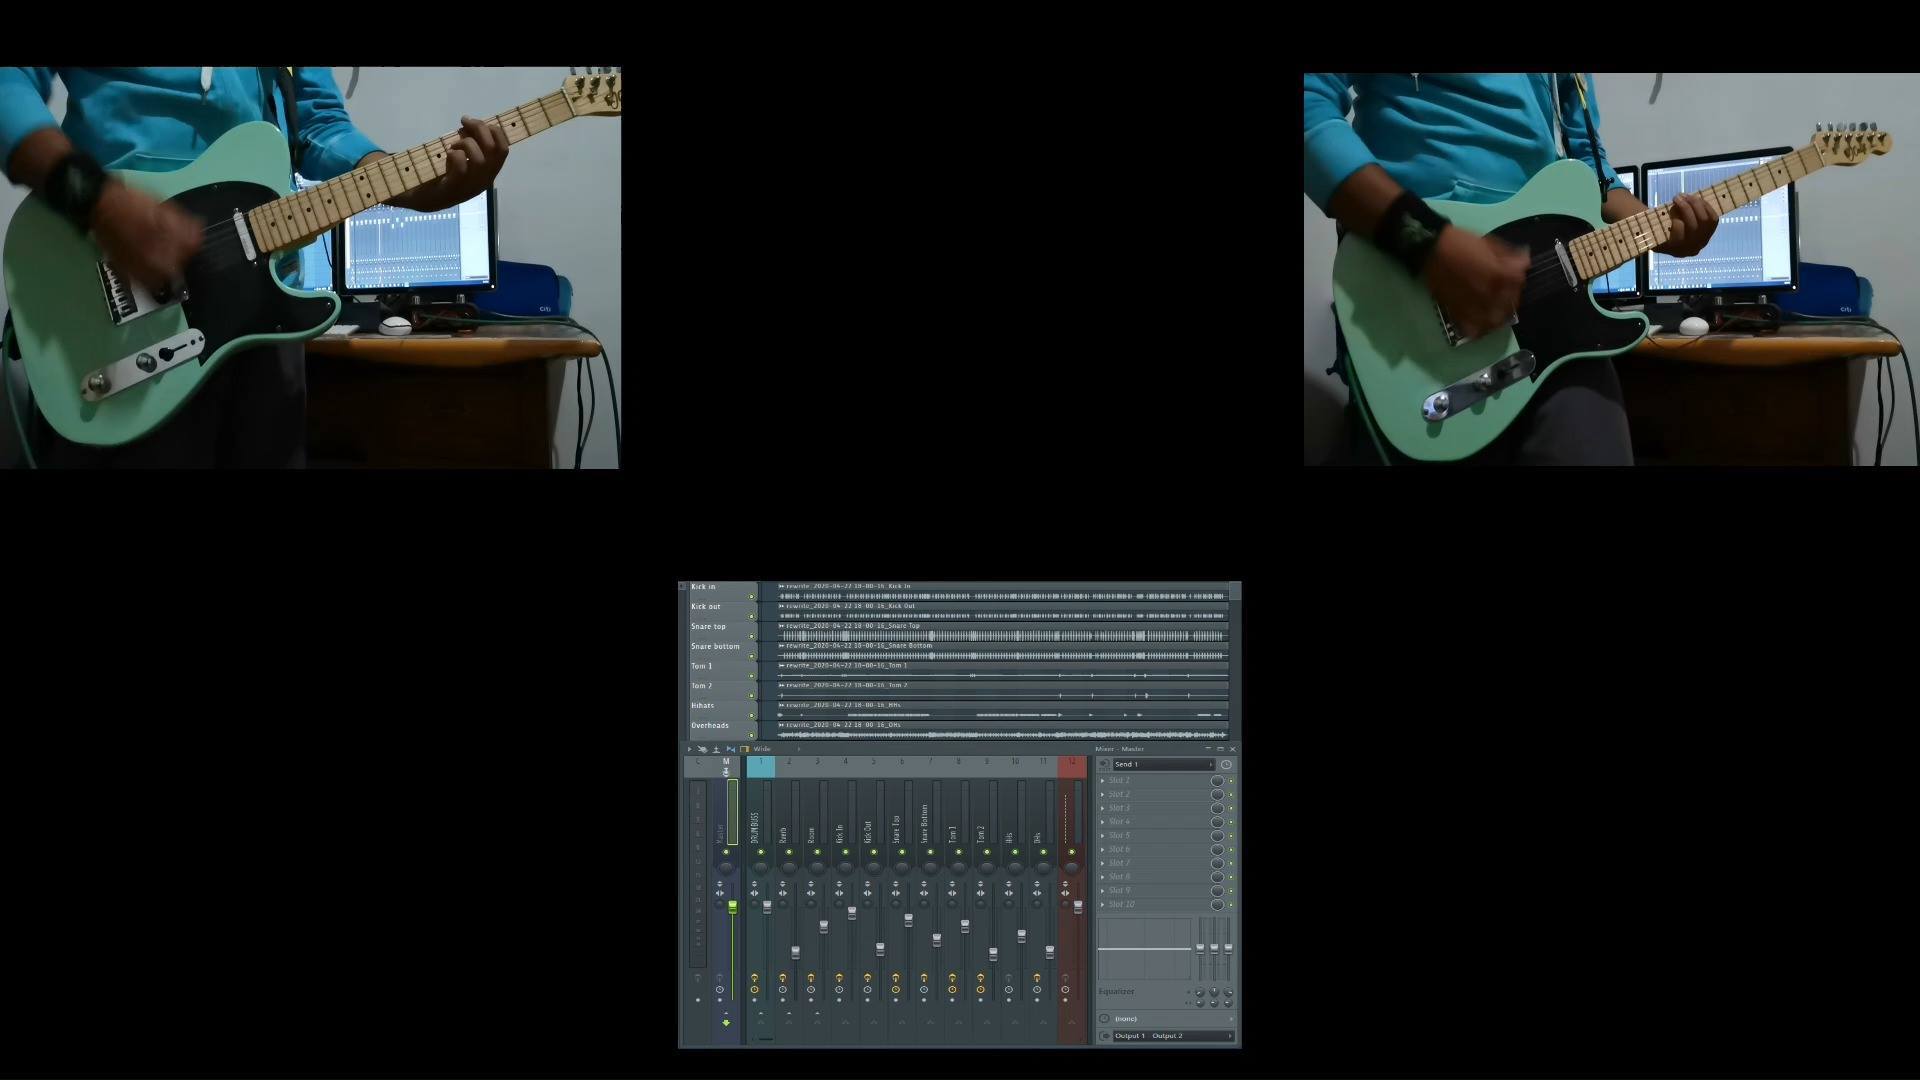This screenshot has width=1920, height=1080.
Task: Mute the Kick in playlist track
Action: point(752,596)
